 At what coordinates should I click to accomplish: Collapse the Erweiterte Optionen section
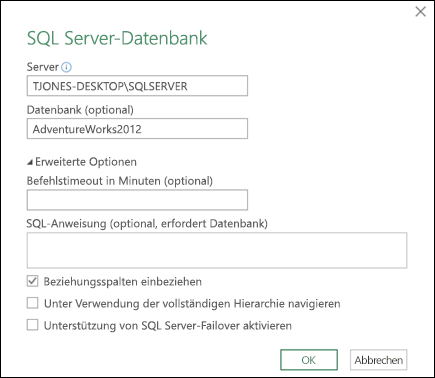tap(30, 162)
